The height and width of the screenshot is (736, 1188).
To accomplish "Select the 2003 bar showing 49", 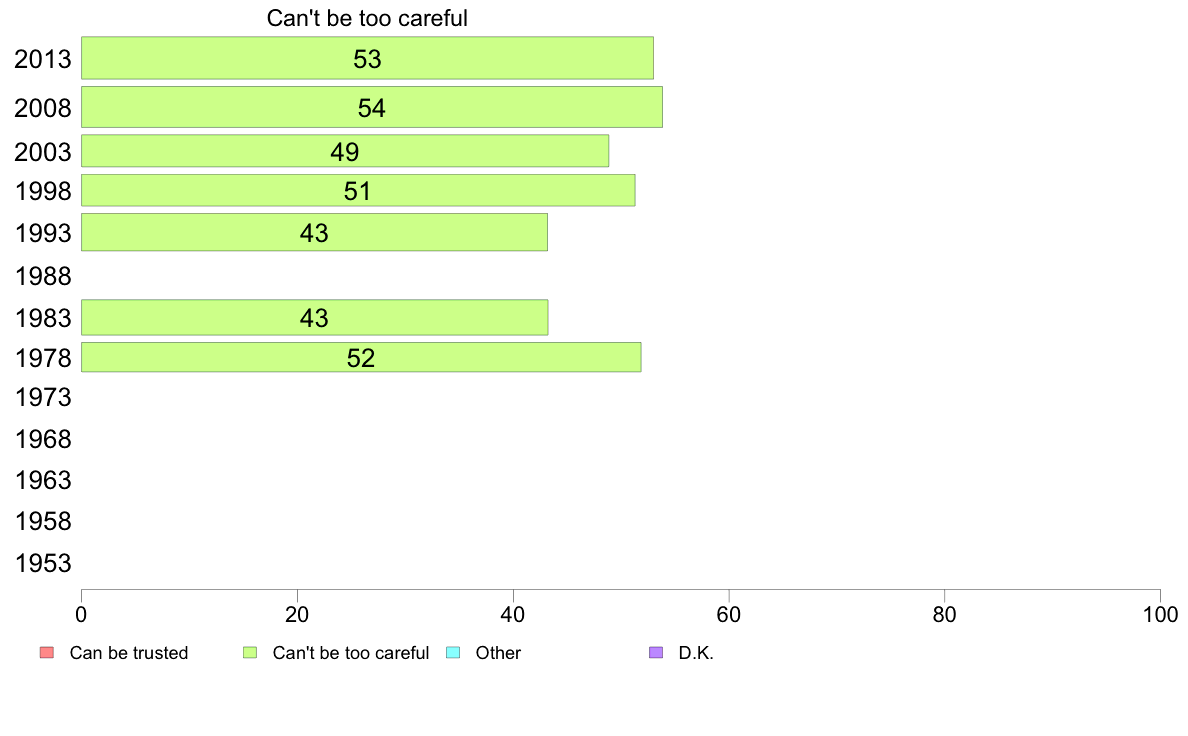I will tap(345, 151).
